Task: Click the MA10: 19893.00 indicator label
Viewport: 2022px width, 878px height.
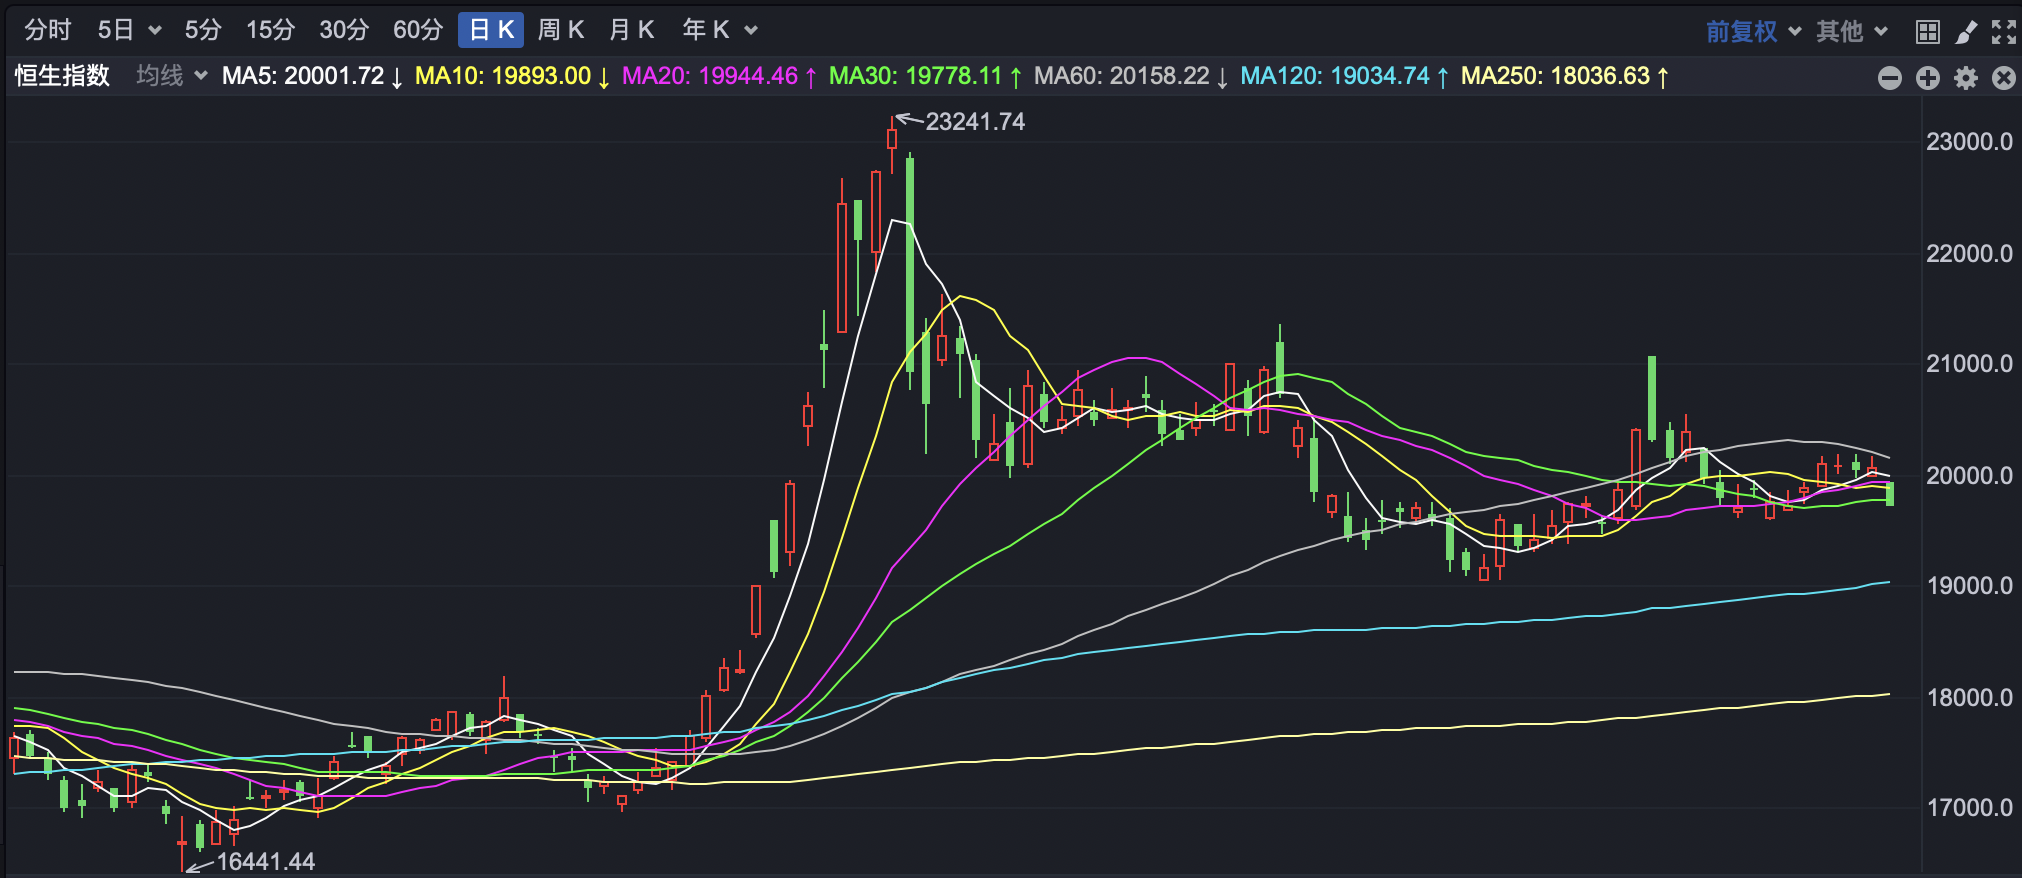Action: (512, 76)
